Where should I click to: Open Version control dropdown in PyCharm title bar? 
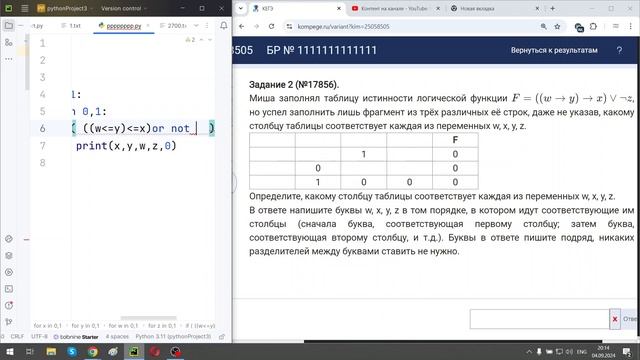point(124,8)
